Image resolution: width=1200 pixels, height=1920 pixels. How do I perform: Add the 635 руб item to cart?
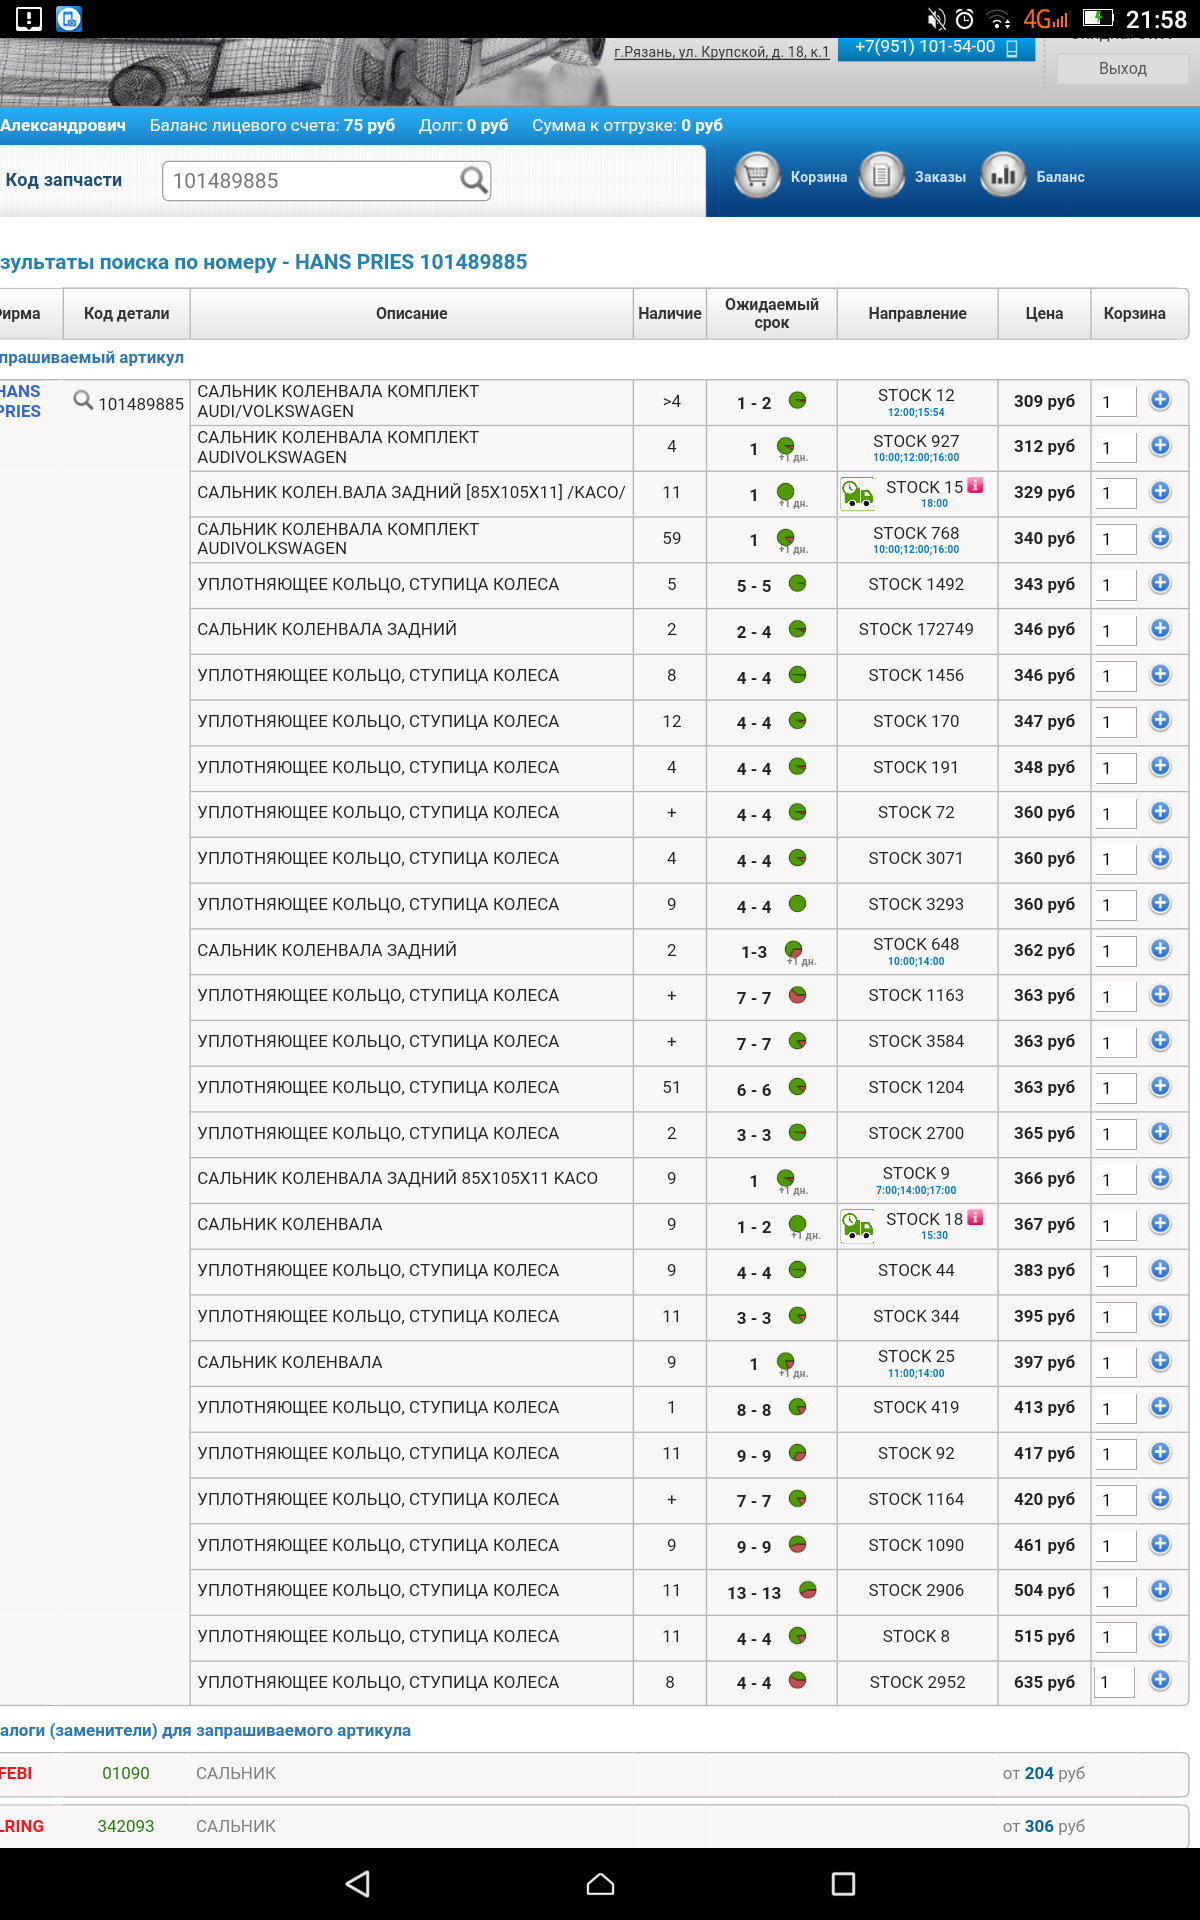click(x=1160, y=1680)
